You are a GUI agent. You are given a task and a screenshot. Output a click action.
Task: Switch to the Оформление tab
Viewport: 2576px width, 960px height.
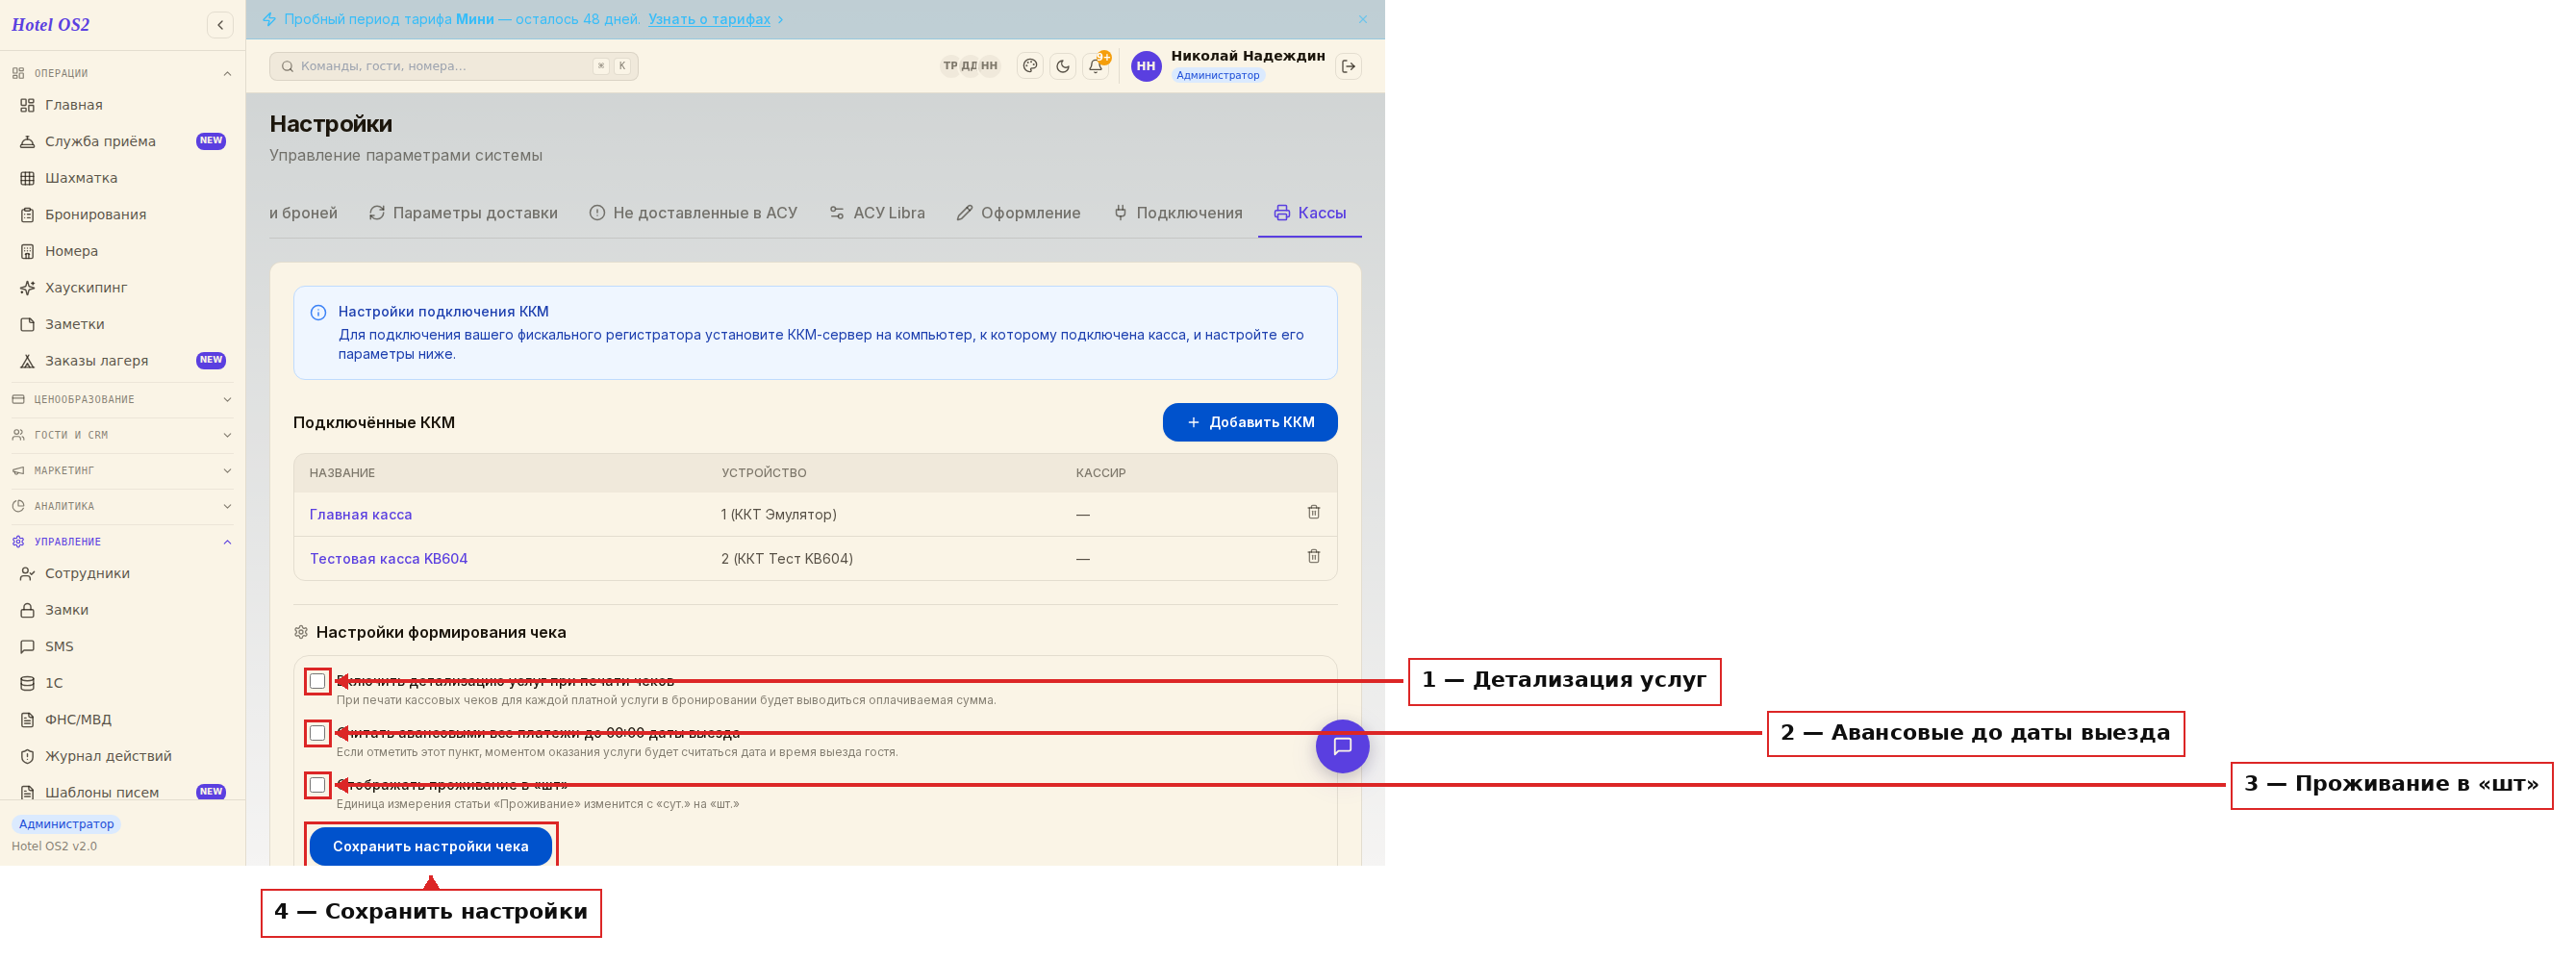point(1018,213)
